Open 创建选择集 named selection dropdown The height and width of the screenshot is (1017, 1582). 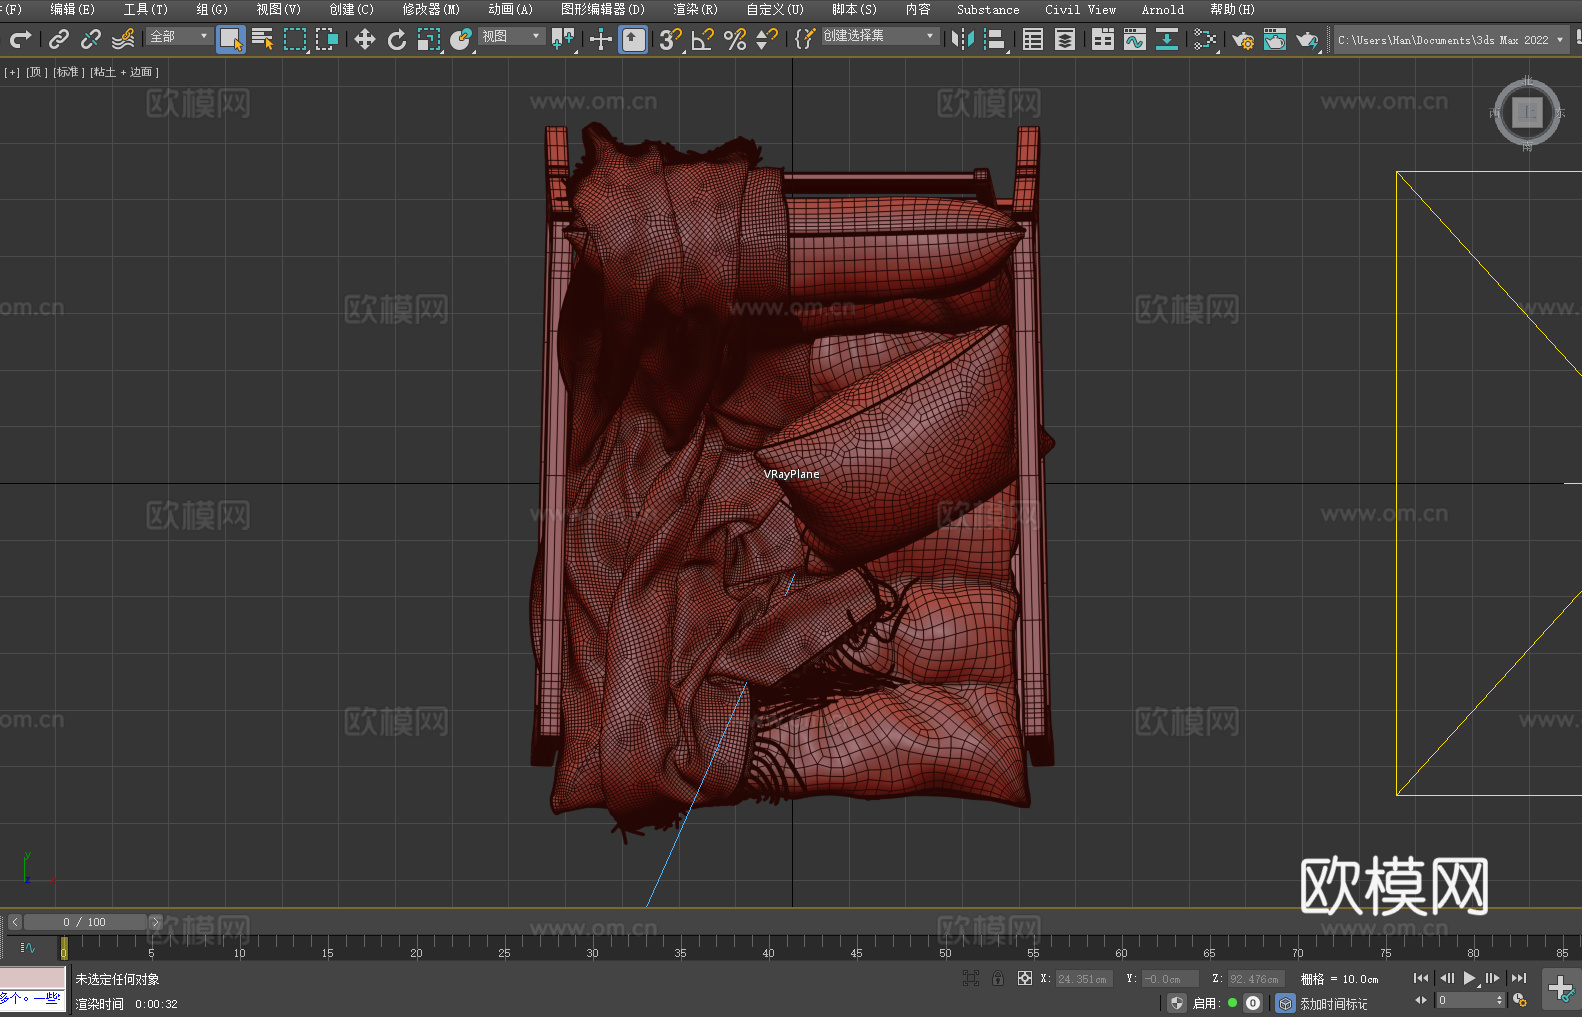pyautogui.click(x=880, y=36)
